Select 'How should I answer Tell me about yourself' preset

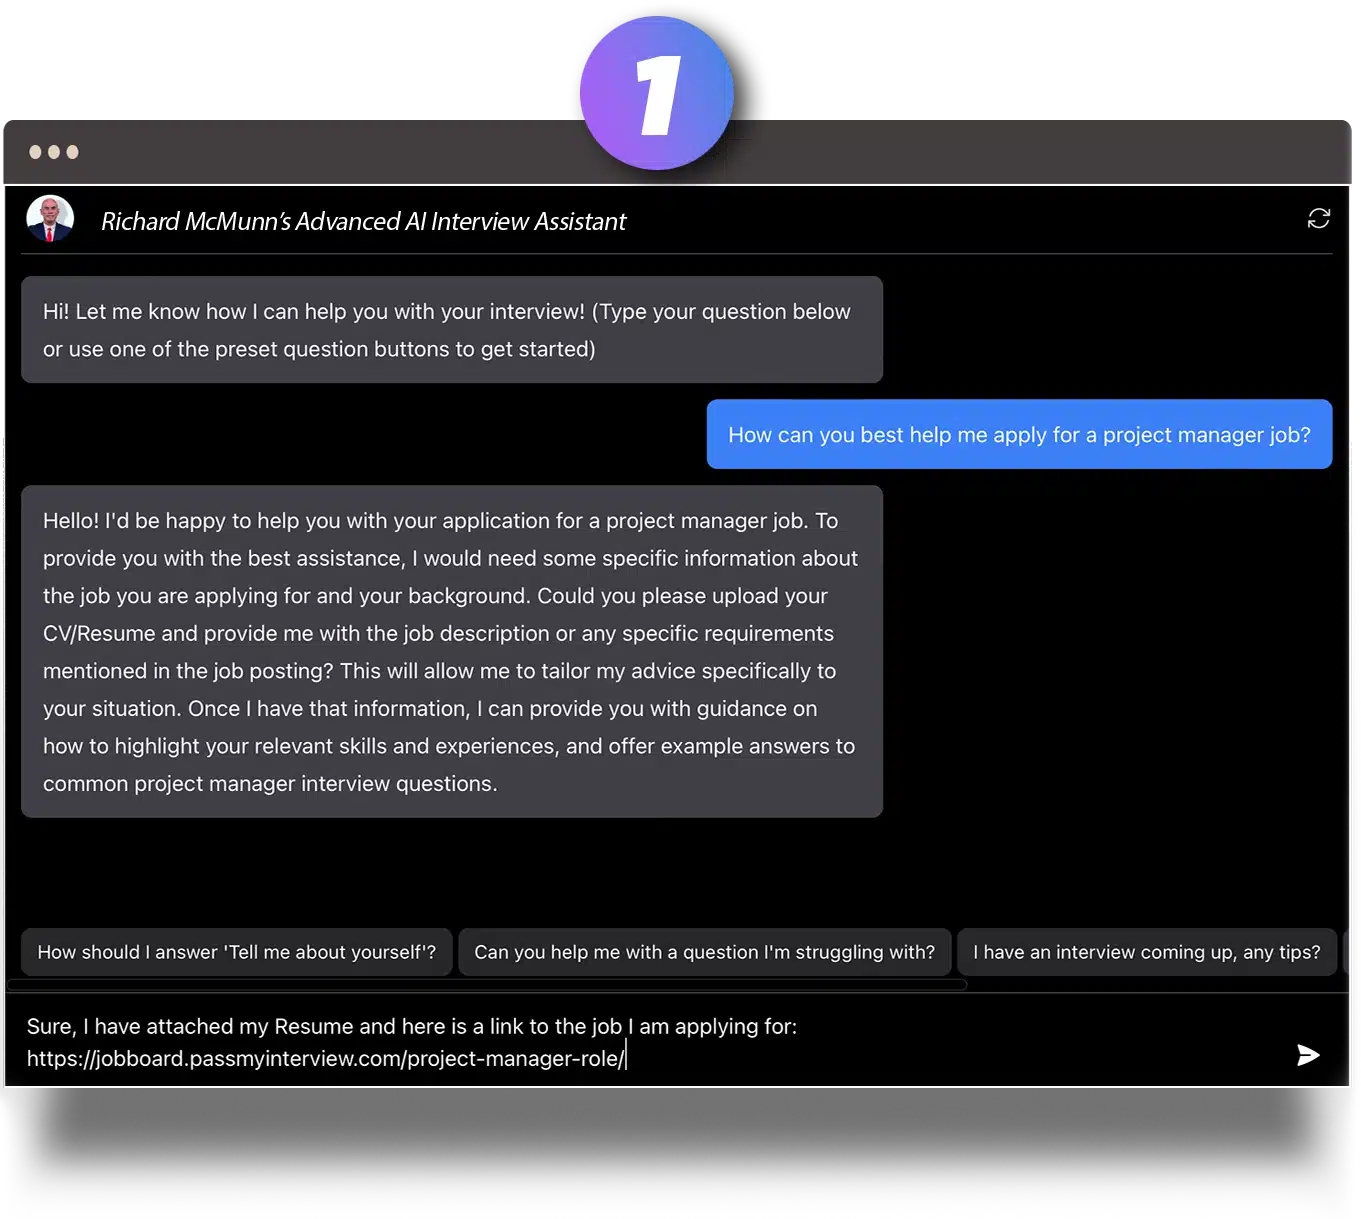coord(236,952)
